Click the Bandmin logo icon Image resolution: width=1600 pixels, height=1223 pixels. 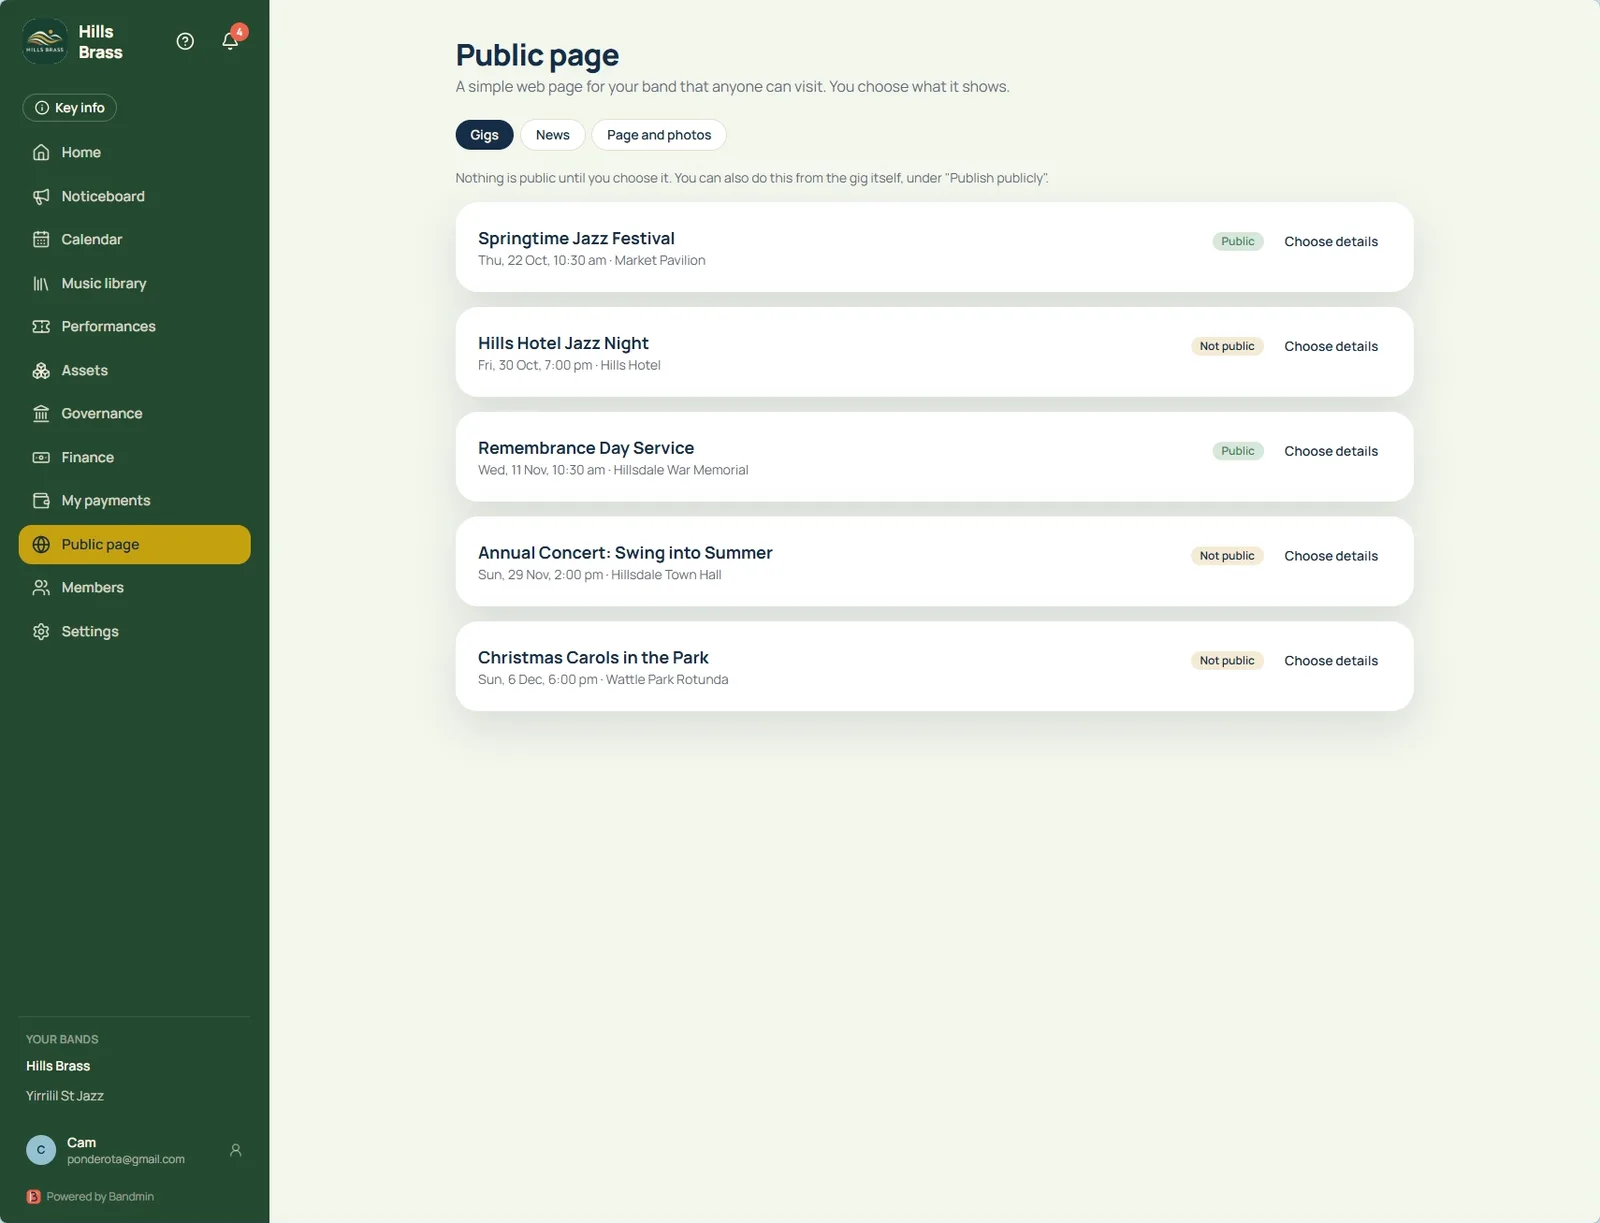tap(34, 1196)
